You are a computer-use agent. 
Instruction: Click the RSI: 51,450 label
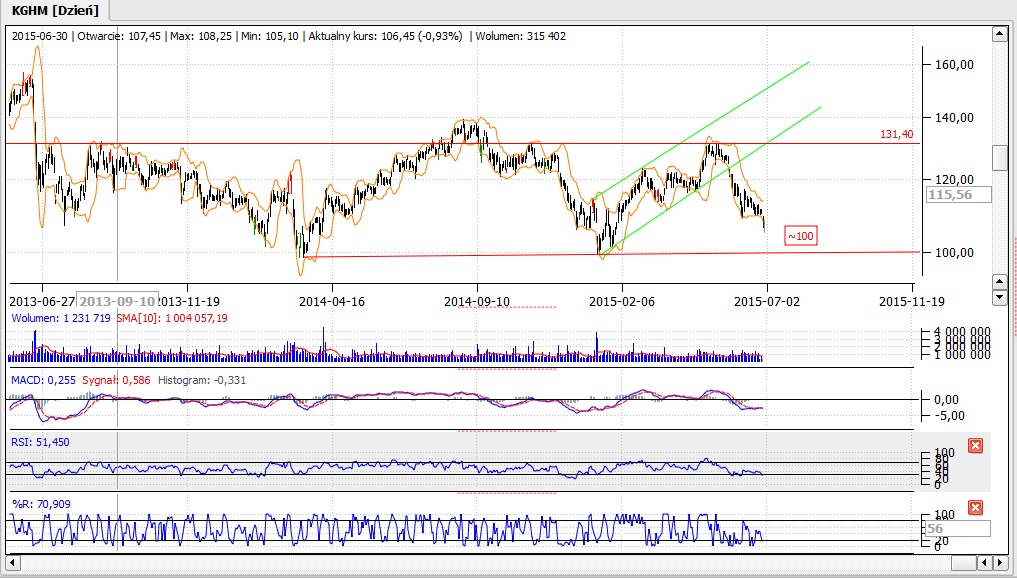coord(40,441)
